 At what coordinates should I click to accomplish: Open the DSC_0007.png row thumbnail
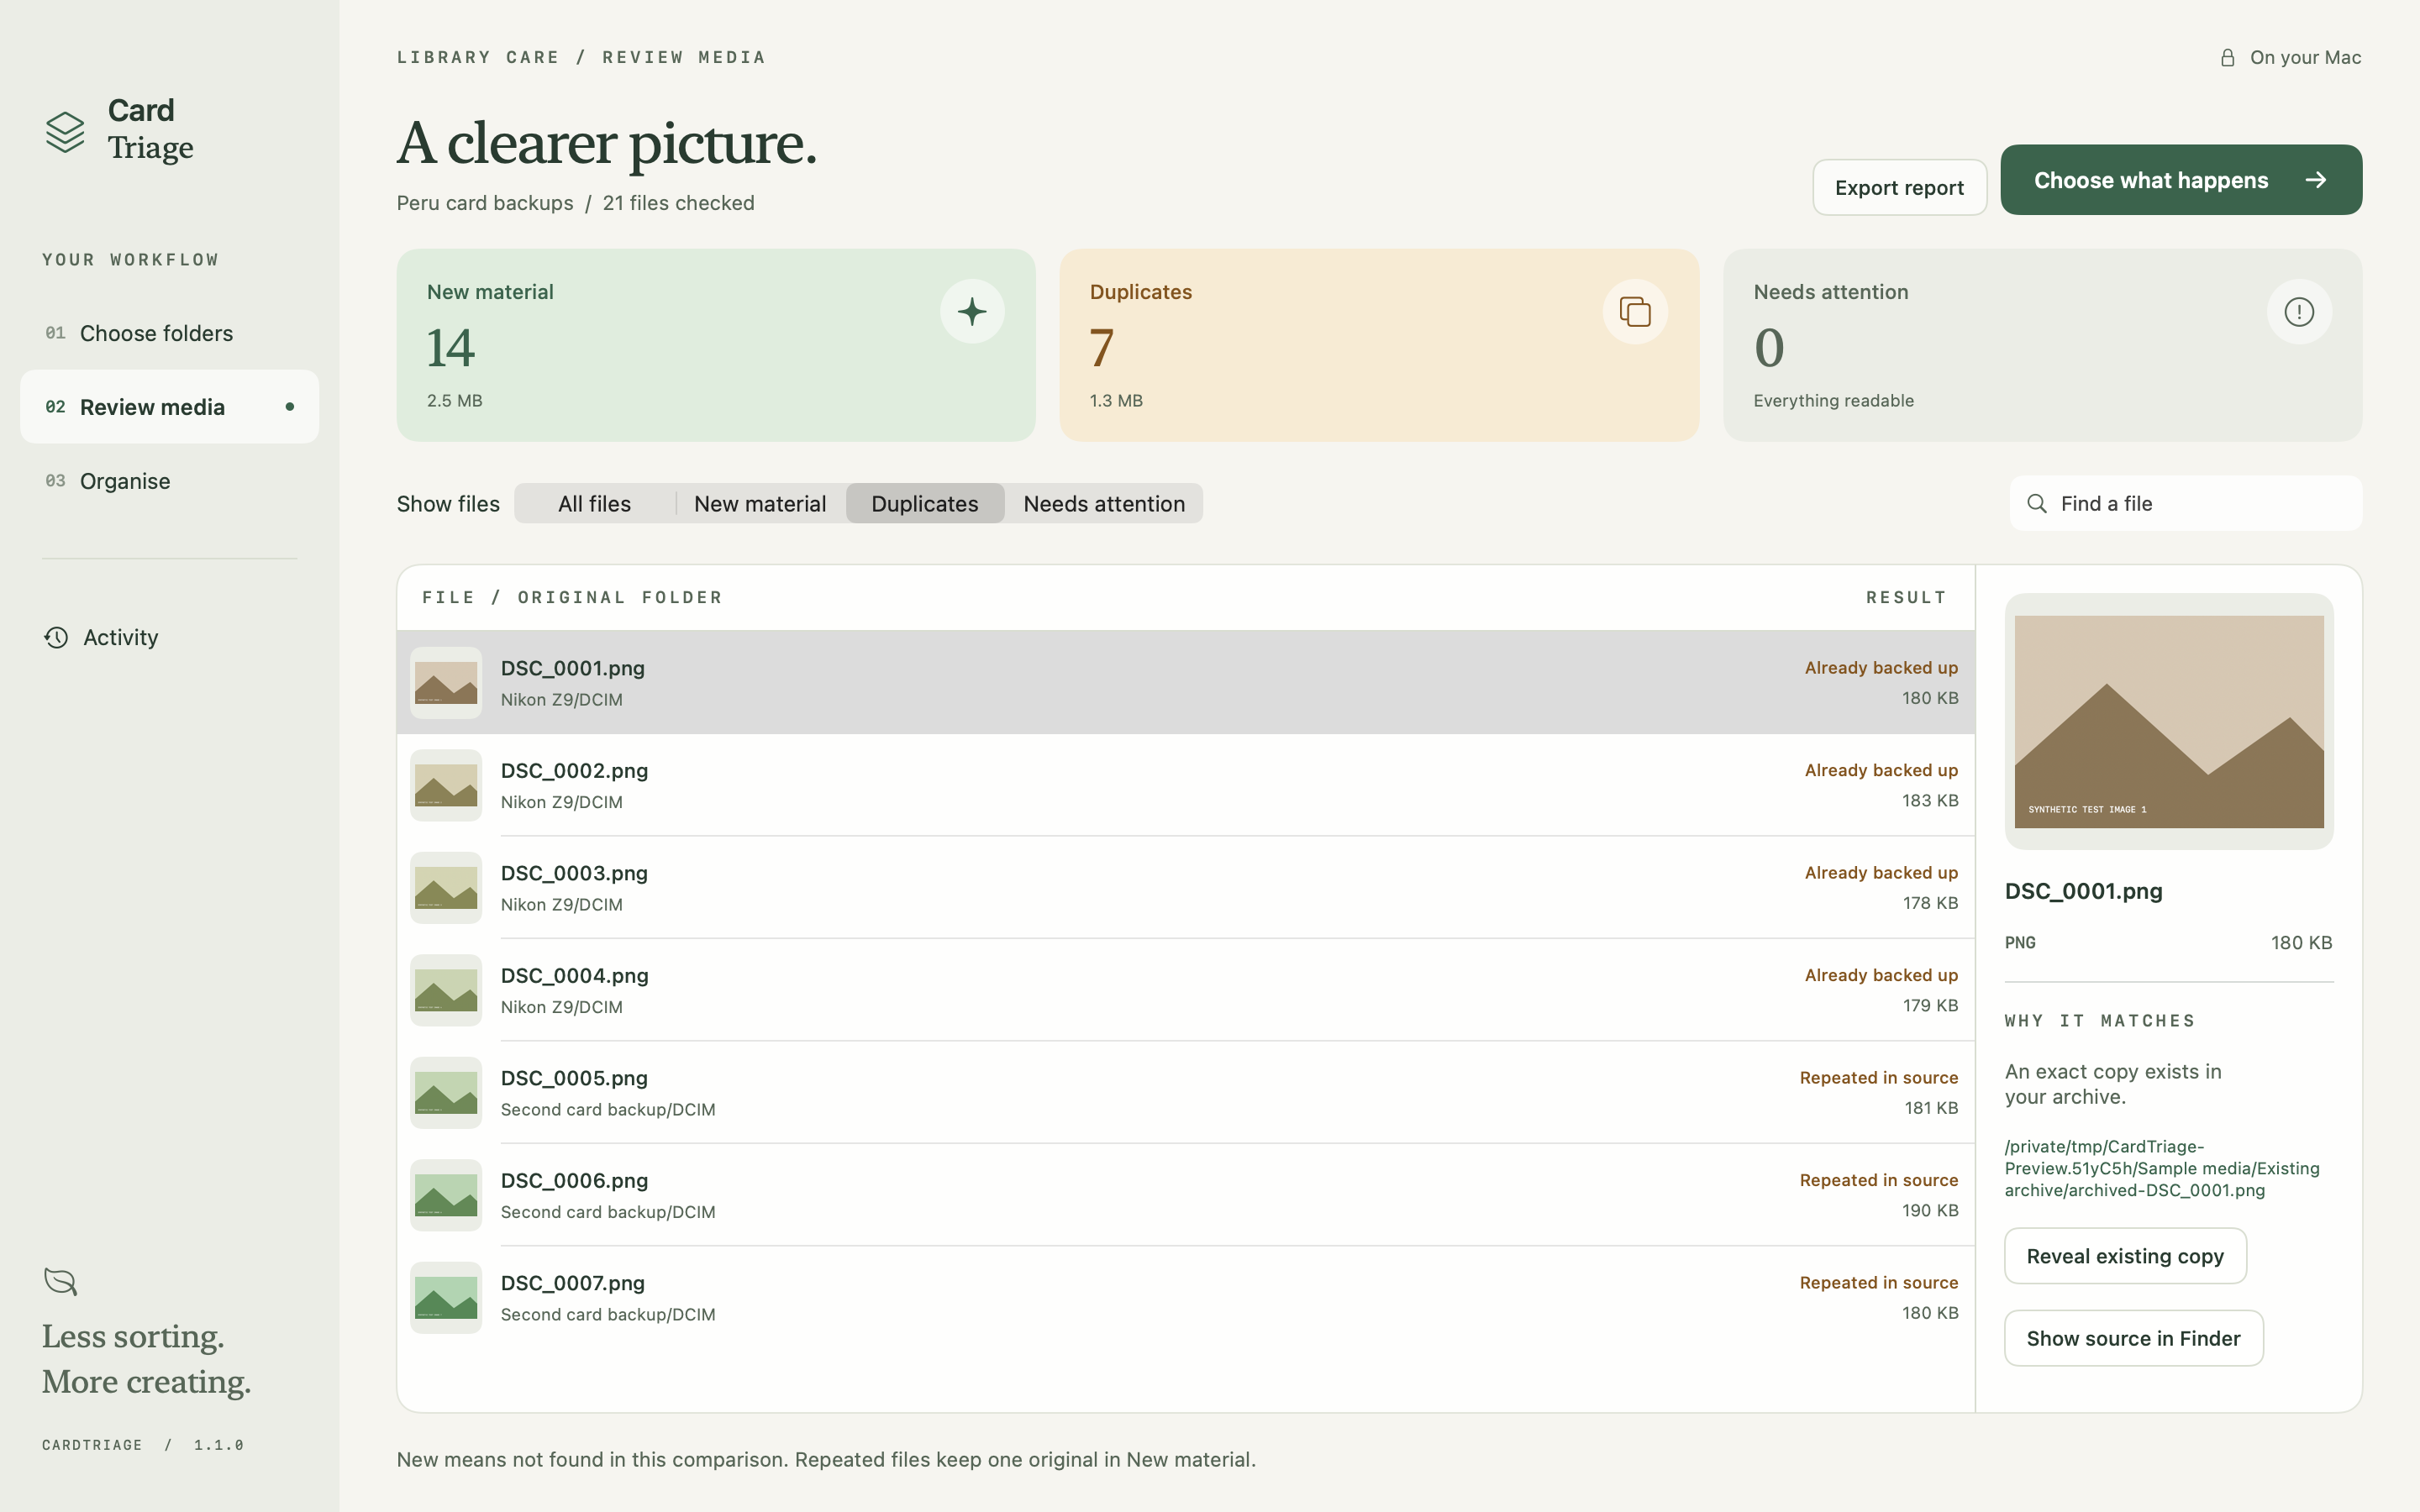pyautogui.click(x=446, y=1298)
